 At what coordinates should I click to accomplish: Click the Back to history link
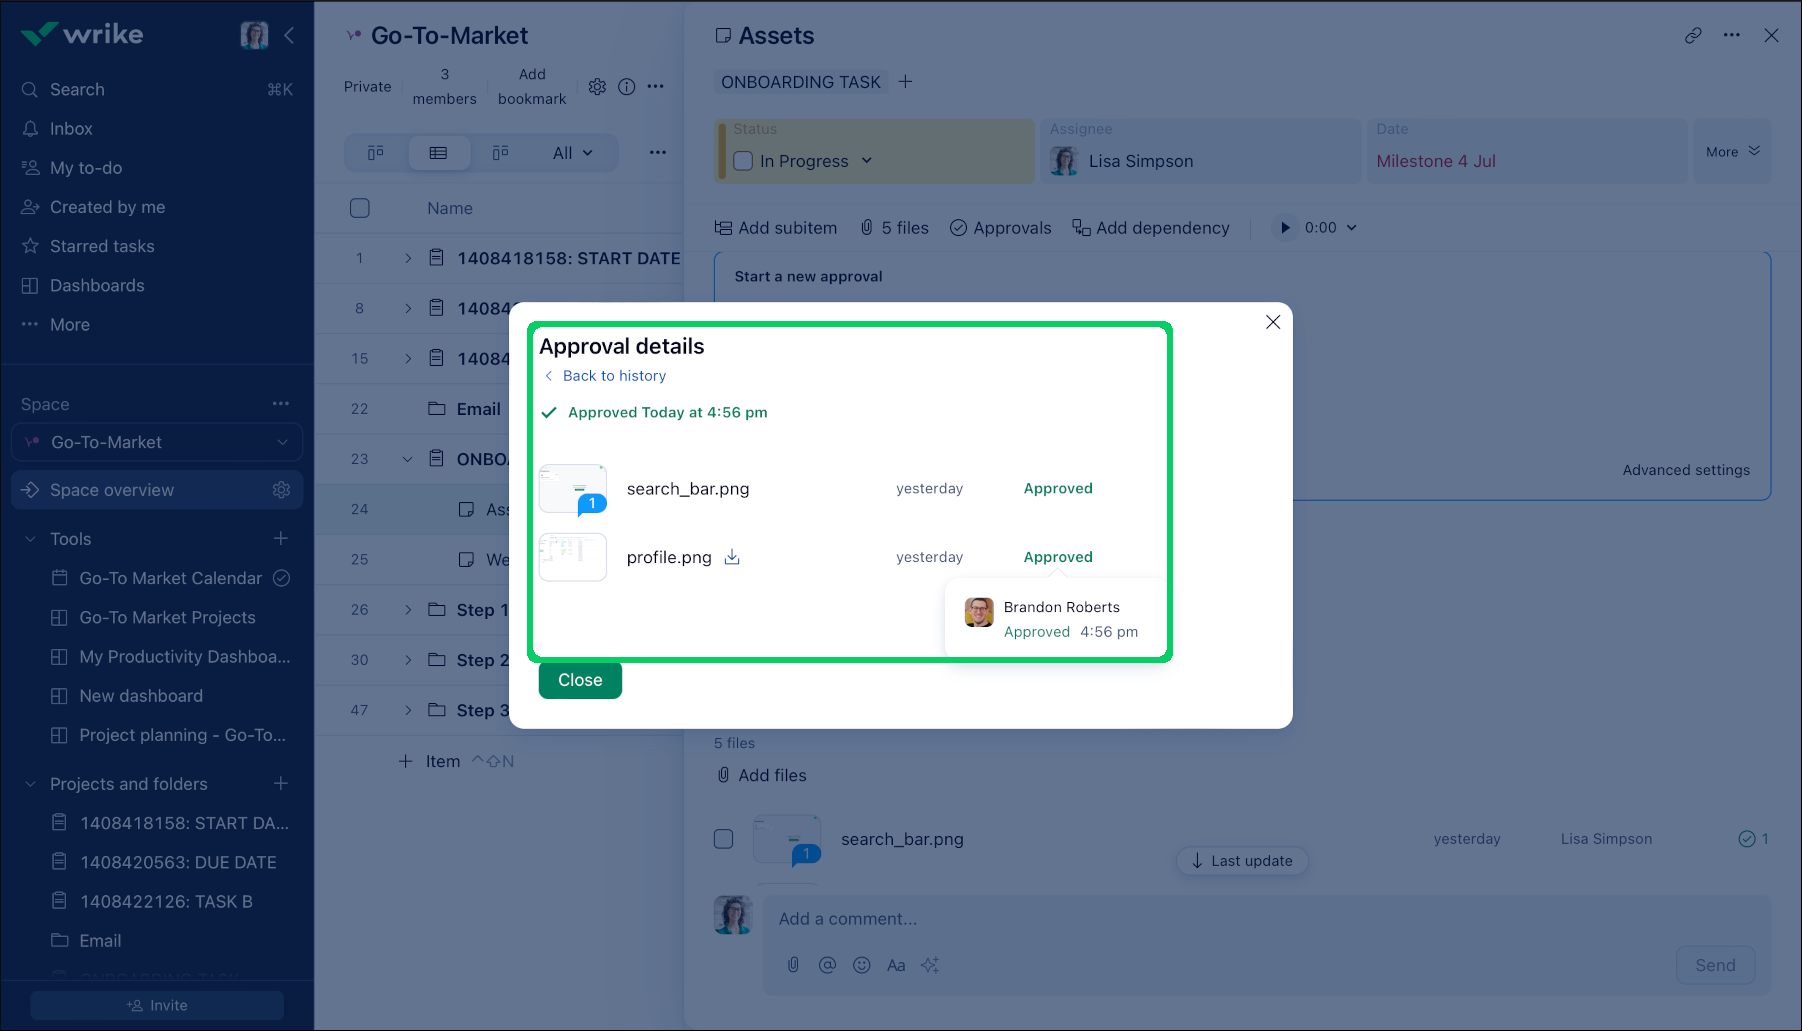click(613, 376)
